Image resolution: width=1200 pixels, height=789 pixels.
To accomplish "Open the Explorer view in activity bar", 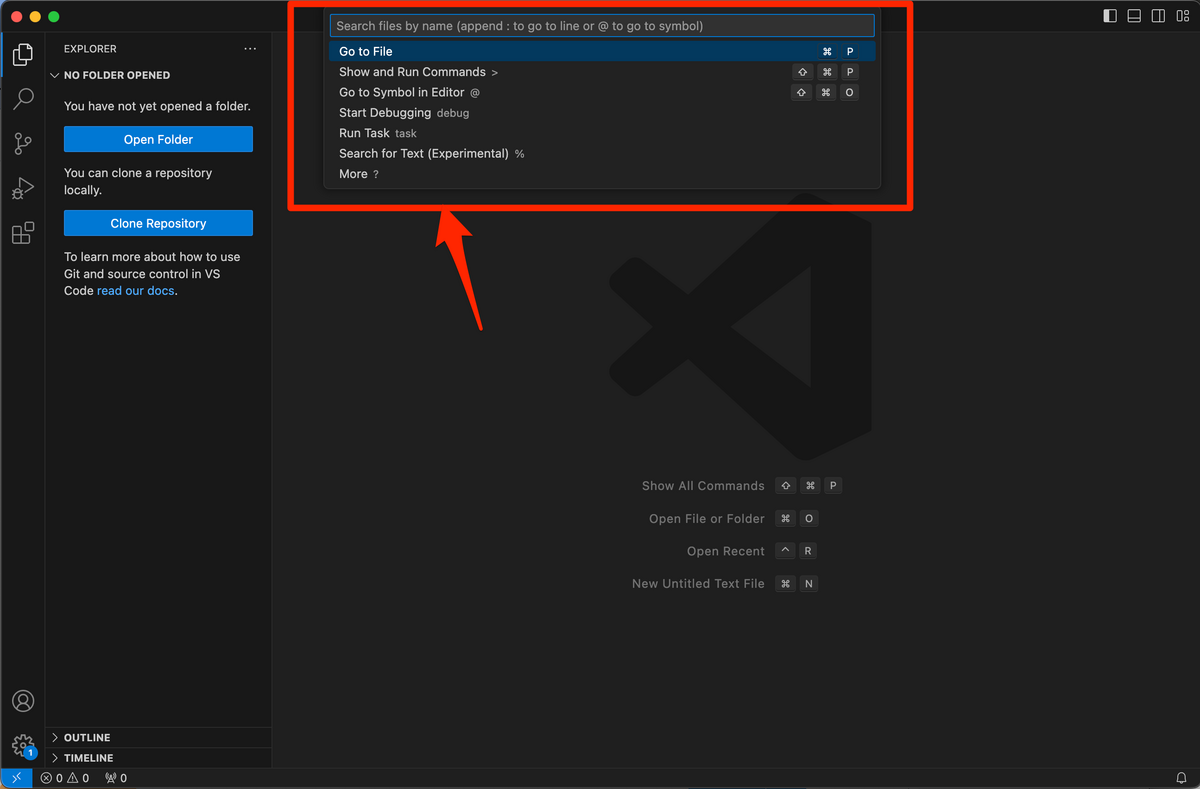I will tap(22, 55).
